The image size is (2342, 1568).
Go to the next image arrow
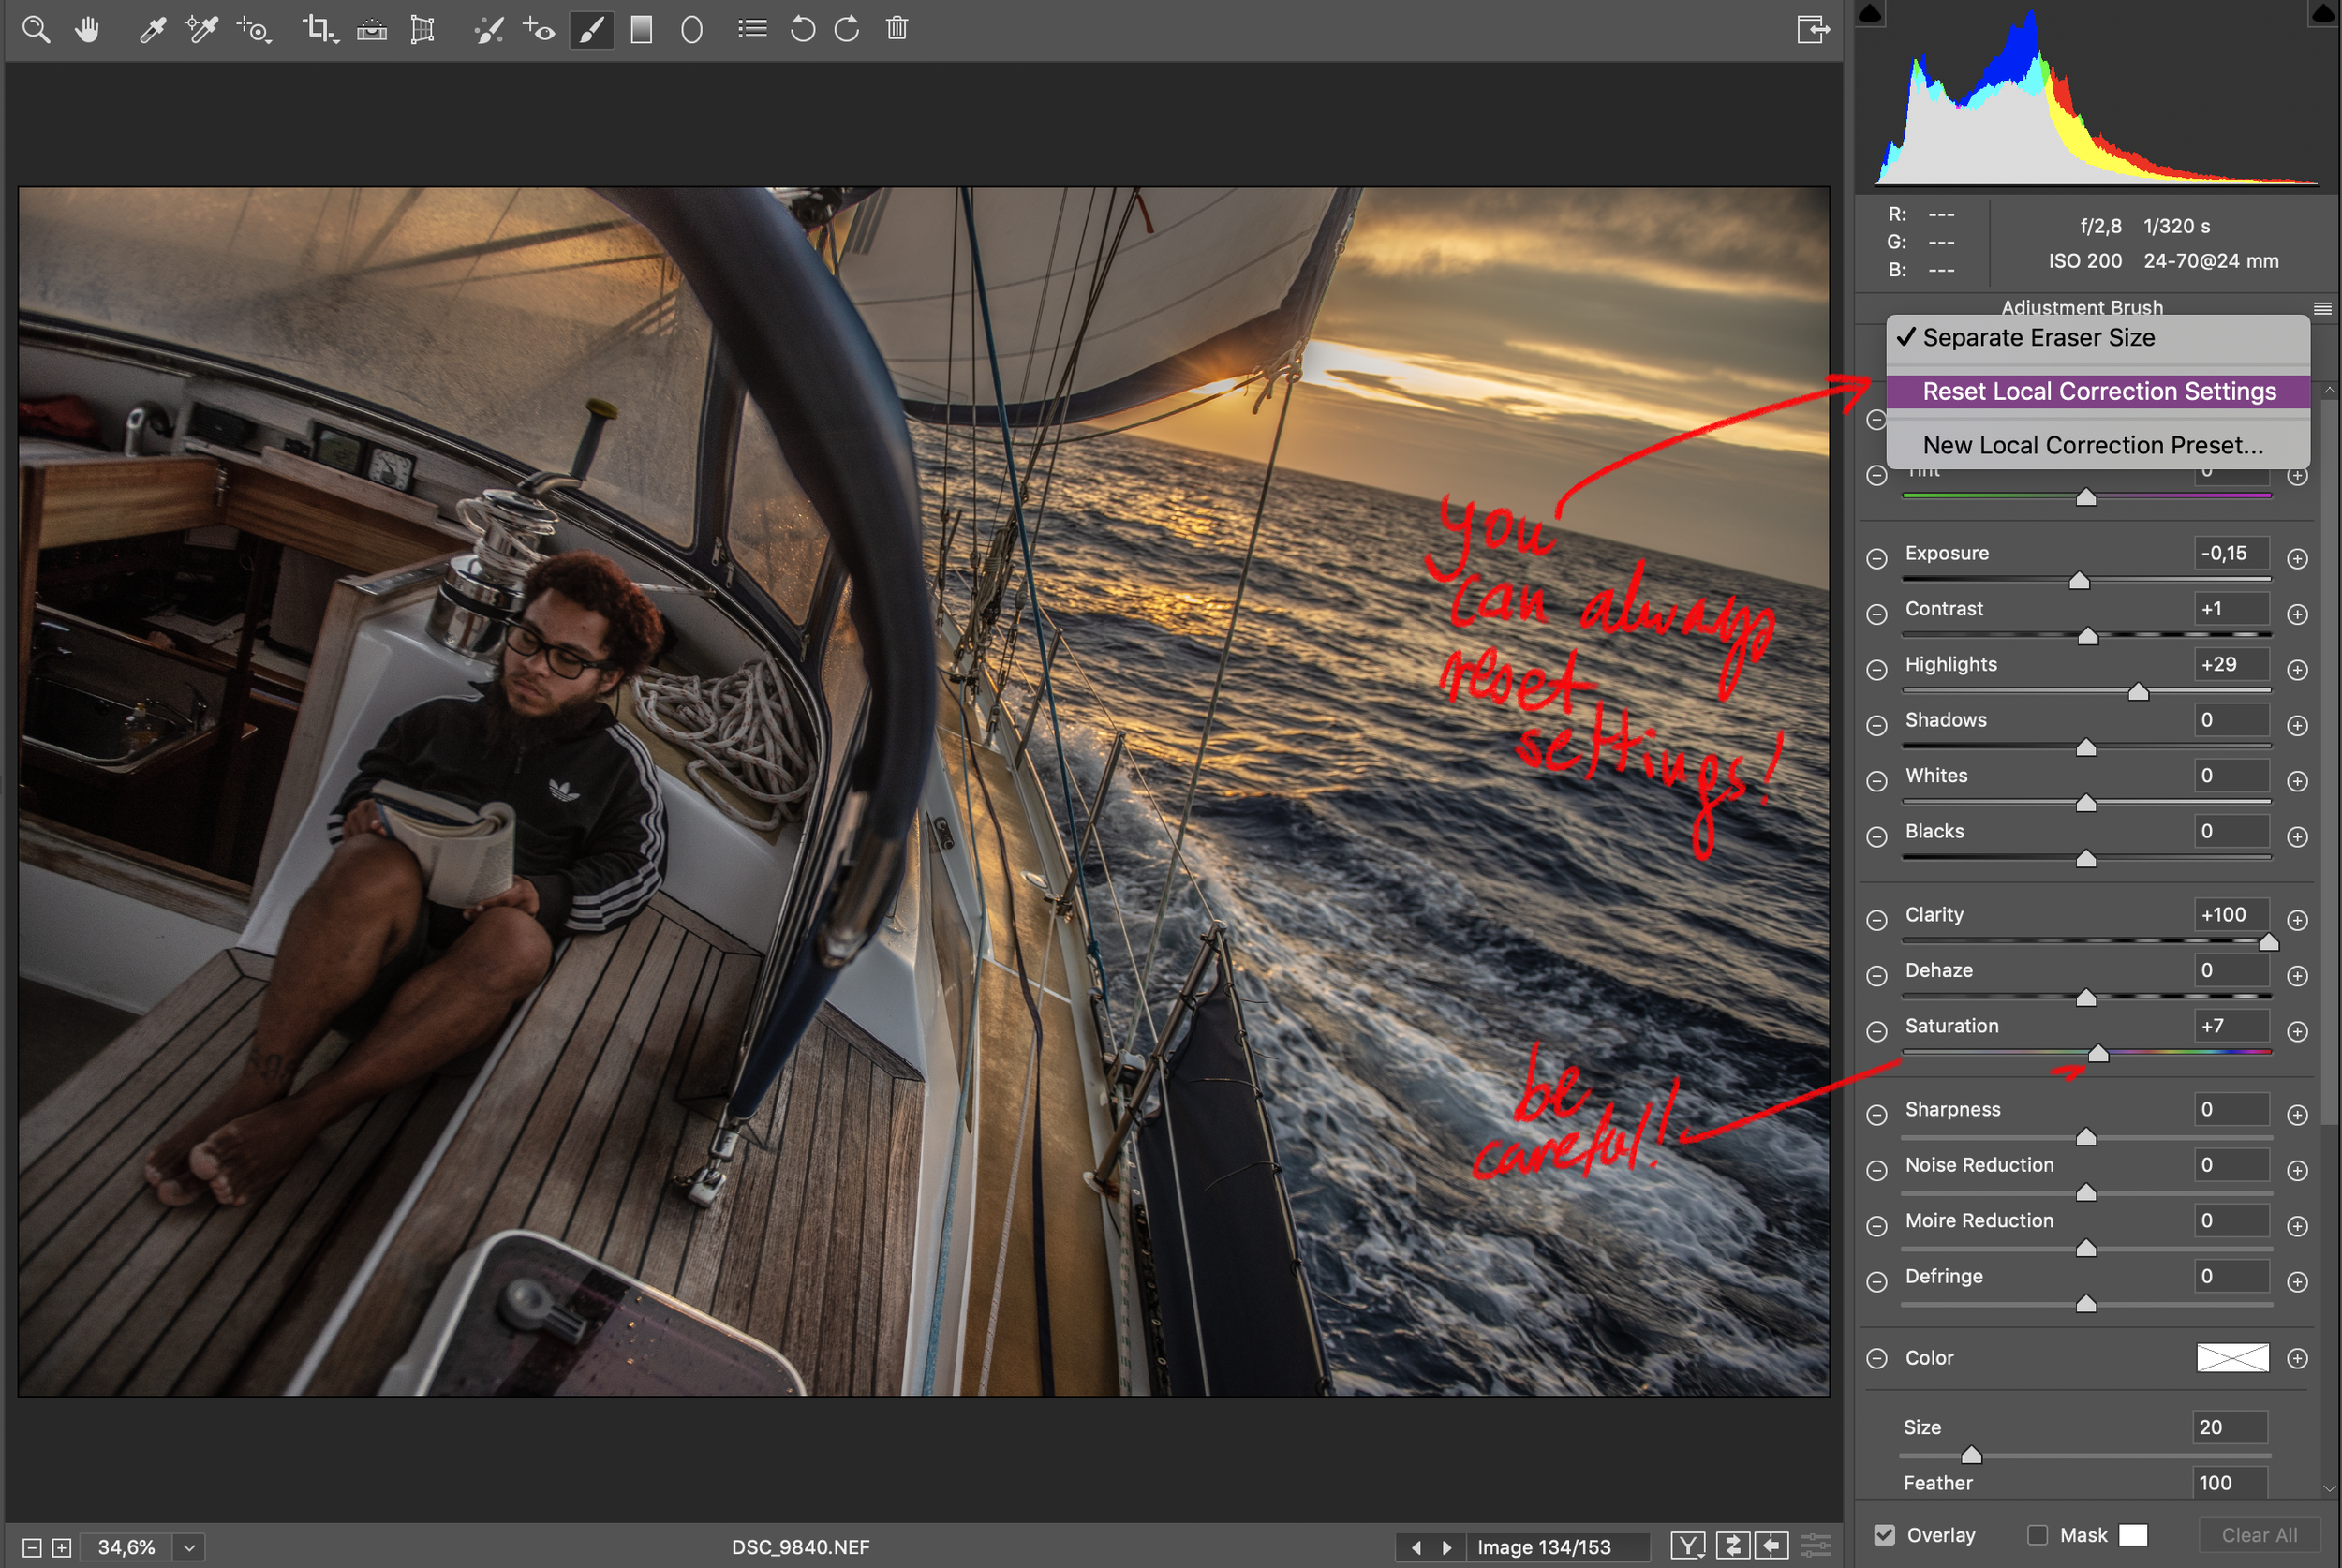tap(1447, 1547)
